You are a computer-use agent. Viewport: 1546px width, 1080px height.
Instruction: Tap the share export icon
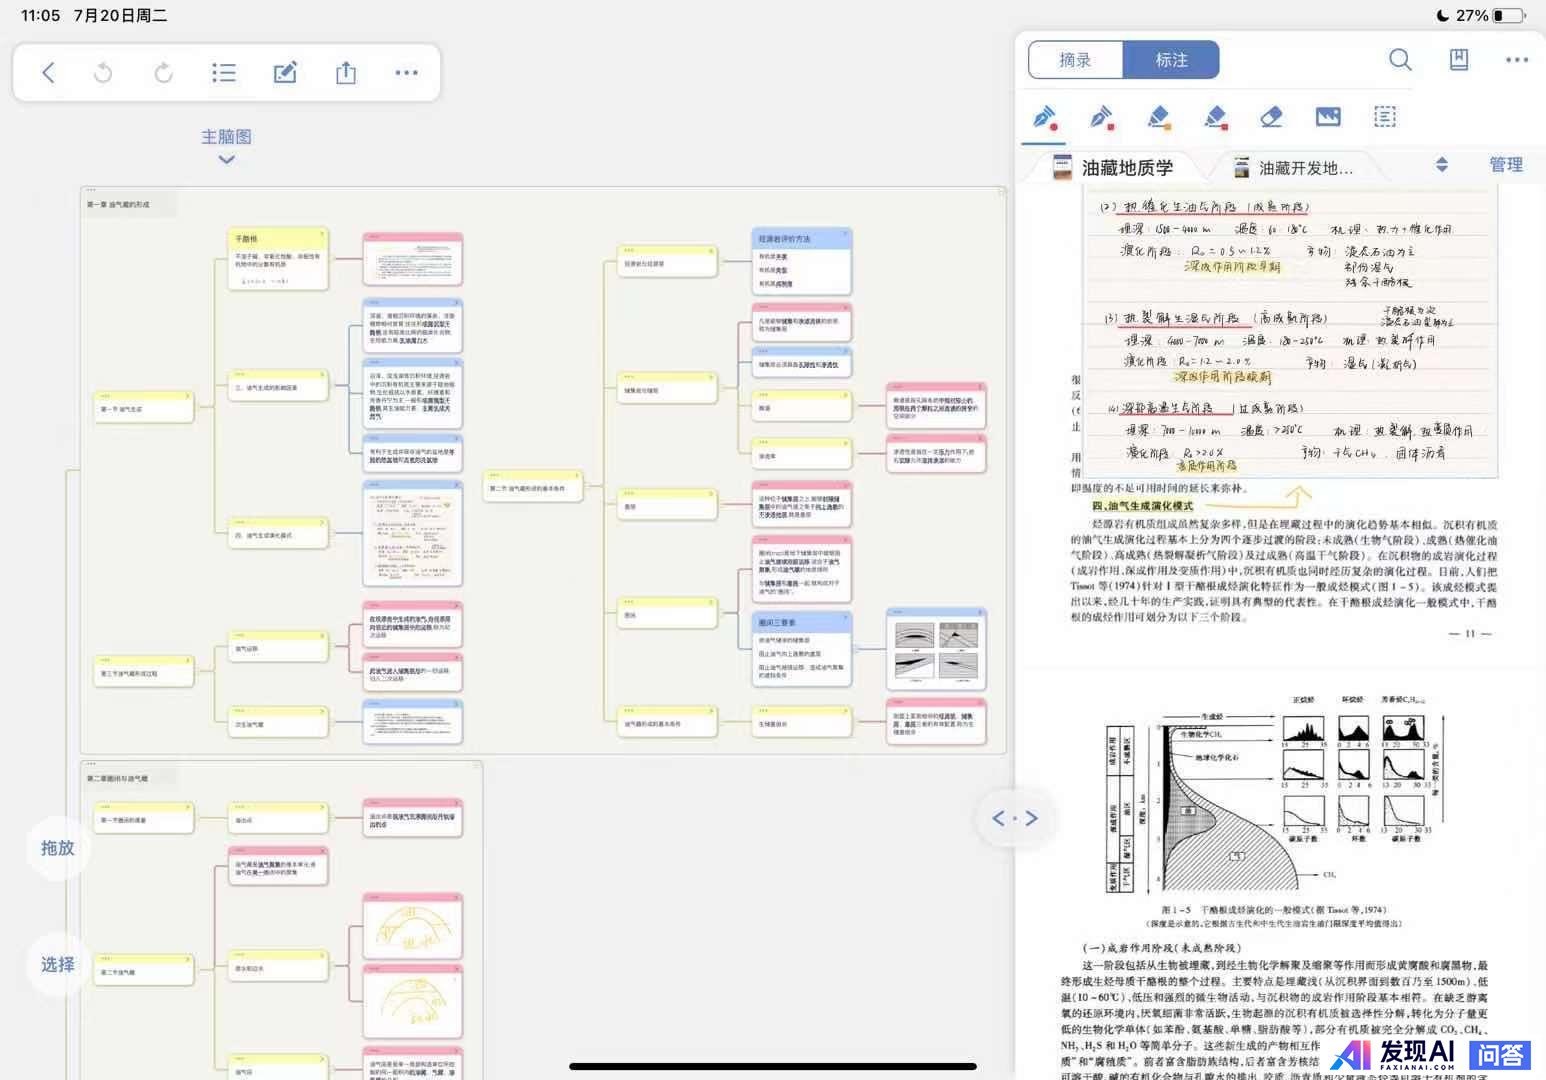[x=346, y=72]
